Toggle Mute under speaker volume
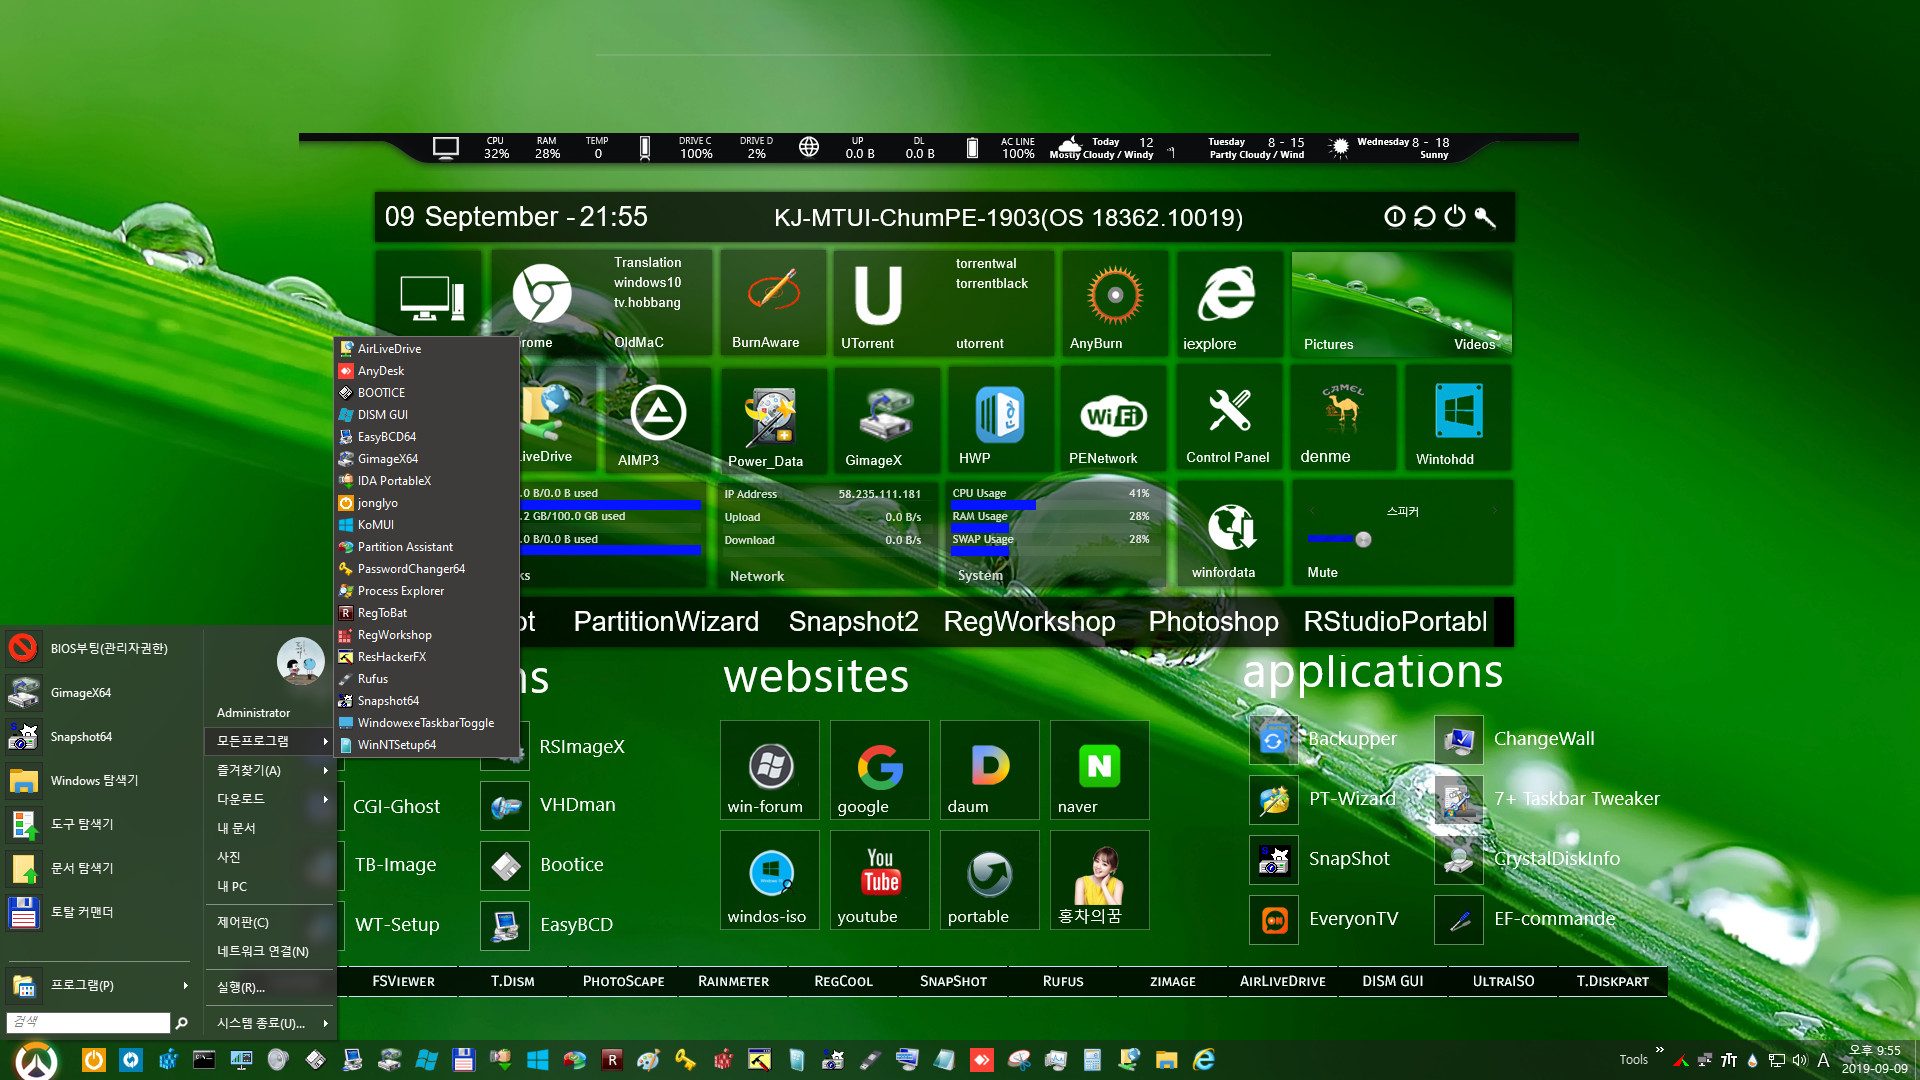 coord(1322,573)
